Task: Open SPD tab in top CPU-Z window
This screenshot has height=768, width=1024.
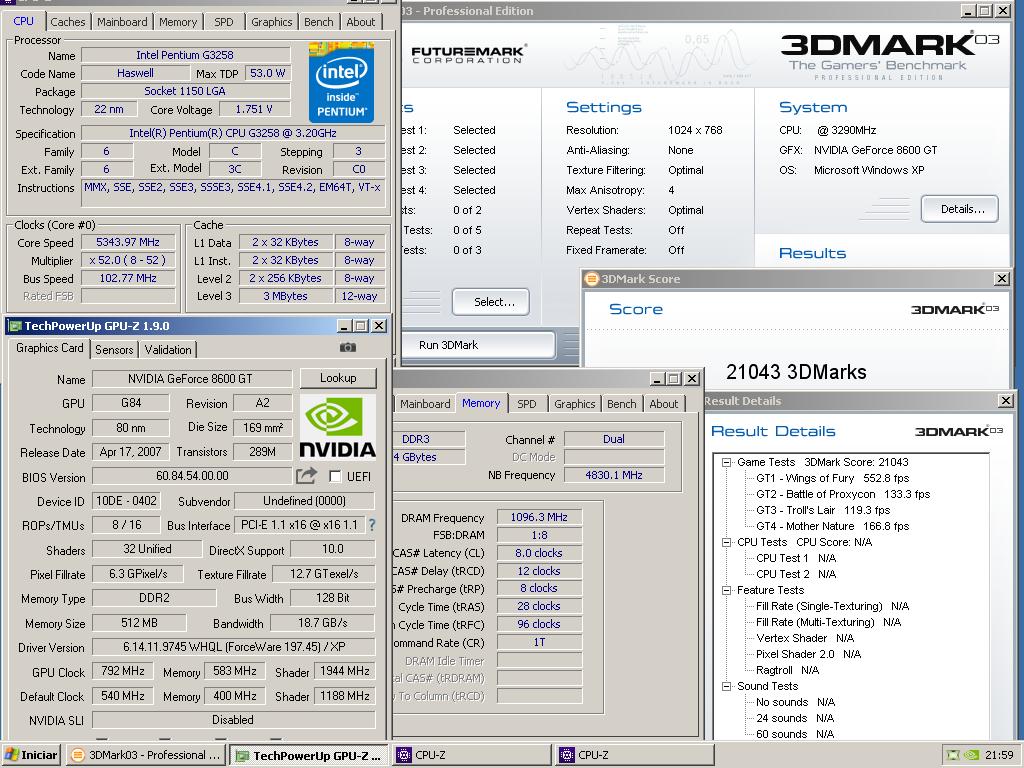Action: (x=223, y=22)
